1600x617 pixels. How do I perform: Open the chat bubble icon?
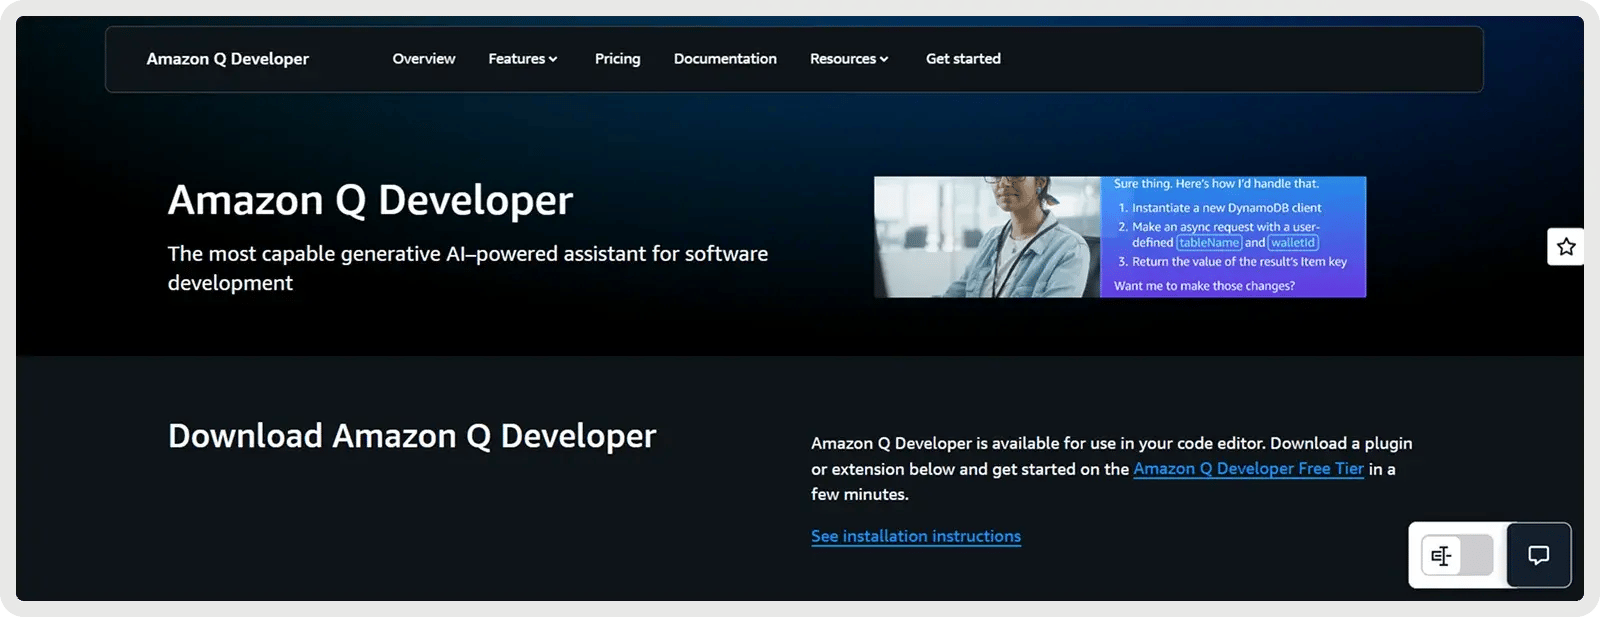(1538, 555)
